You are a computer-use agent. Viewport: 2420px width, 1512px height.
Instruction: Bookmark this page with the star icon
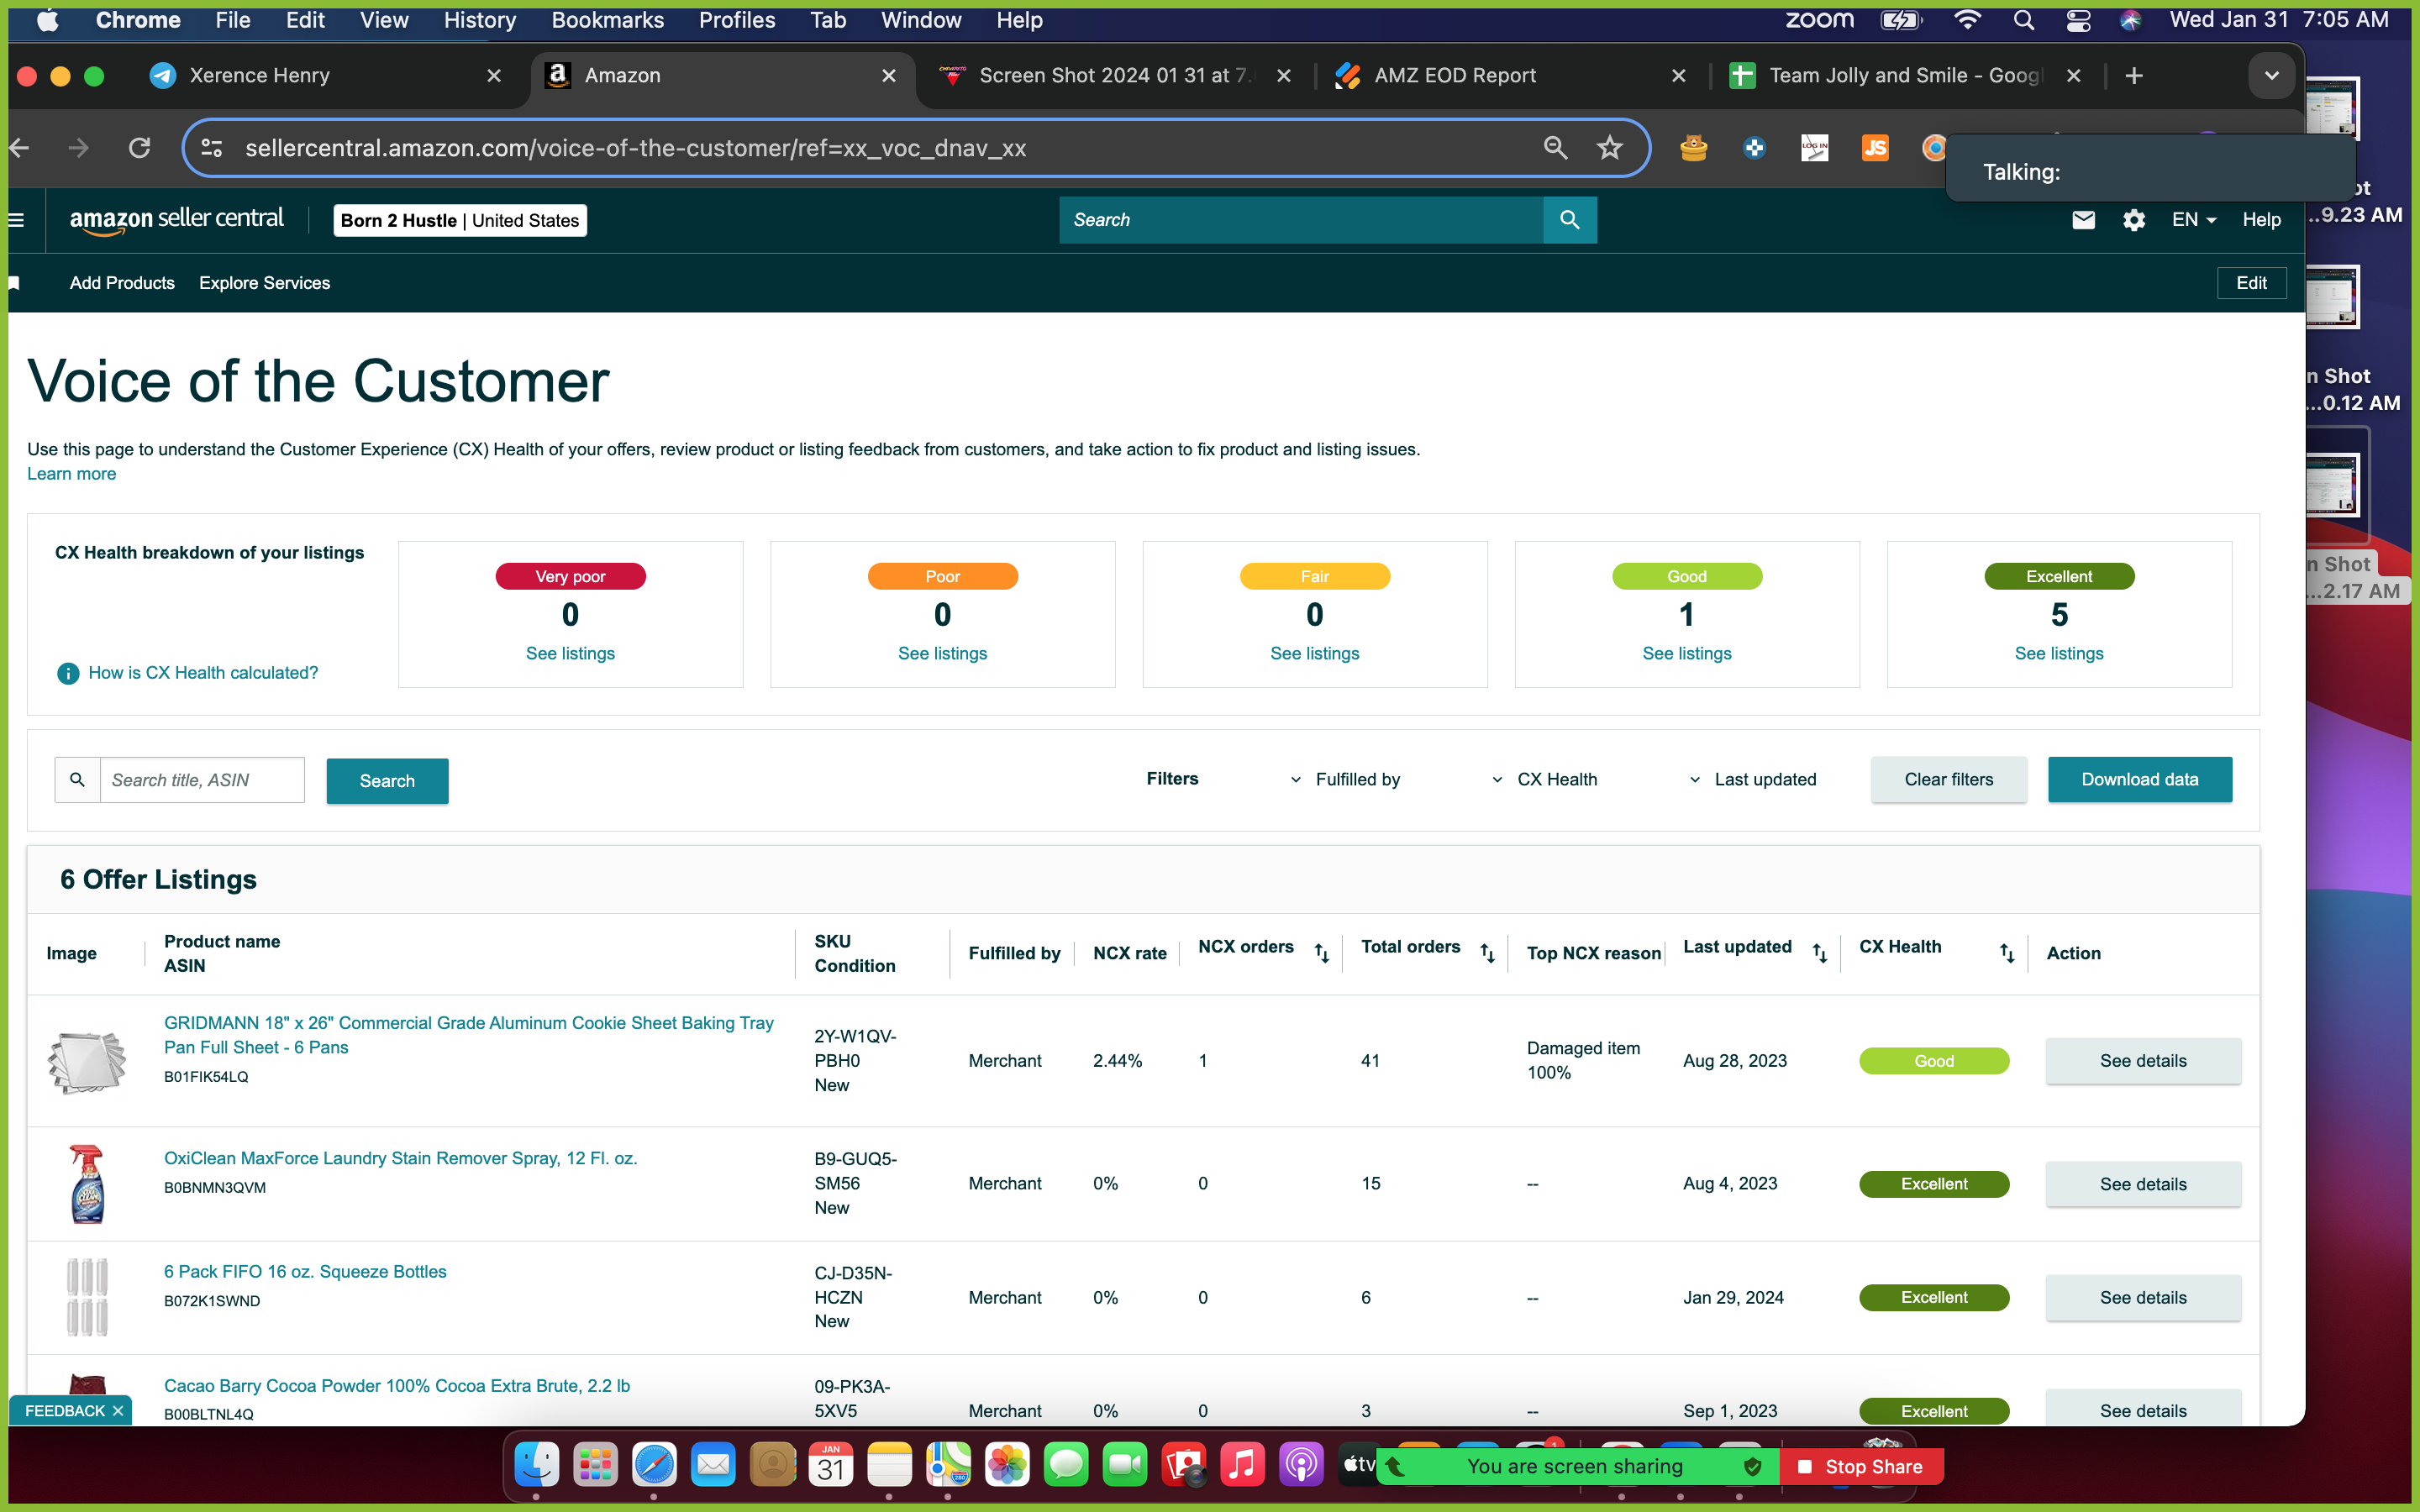click(x=1609, y=148)
